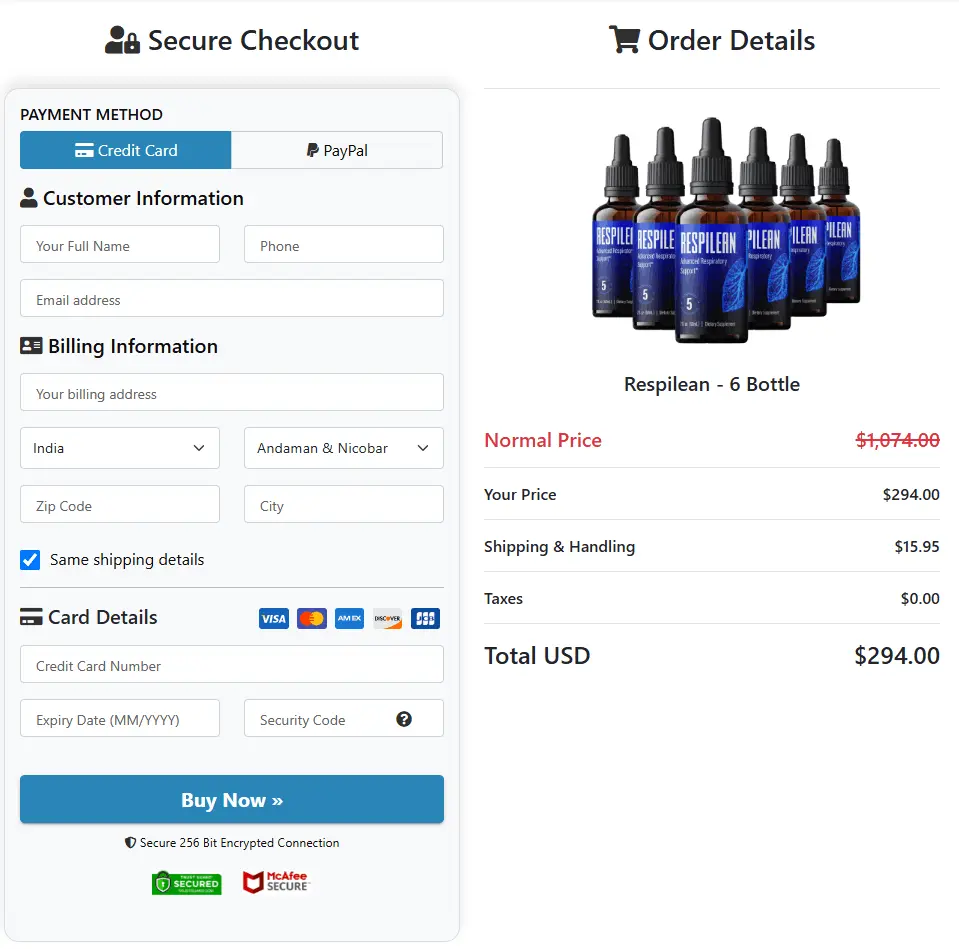This screenshot has width=959, height=949.
Task: Uncheck the Same shipping details checkbox
Action: pyautogui.click(x=30, y=559)
